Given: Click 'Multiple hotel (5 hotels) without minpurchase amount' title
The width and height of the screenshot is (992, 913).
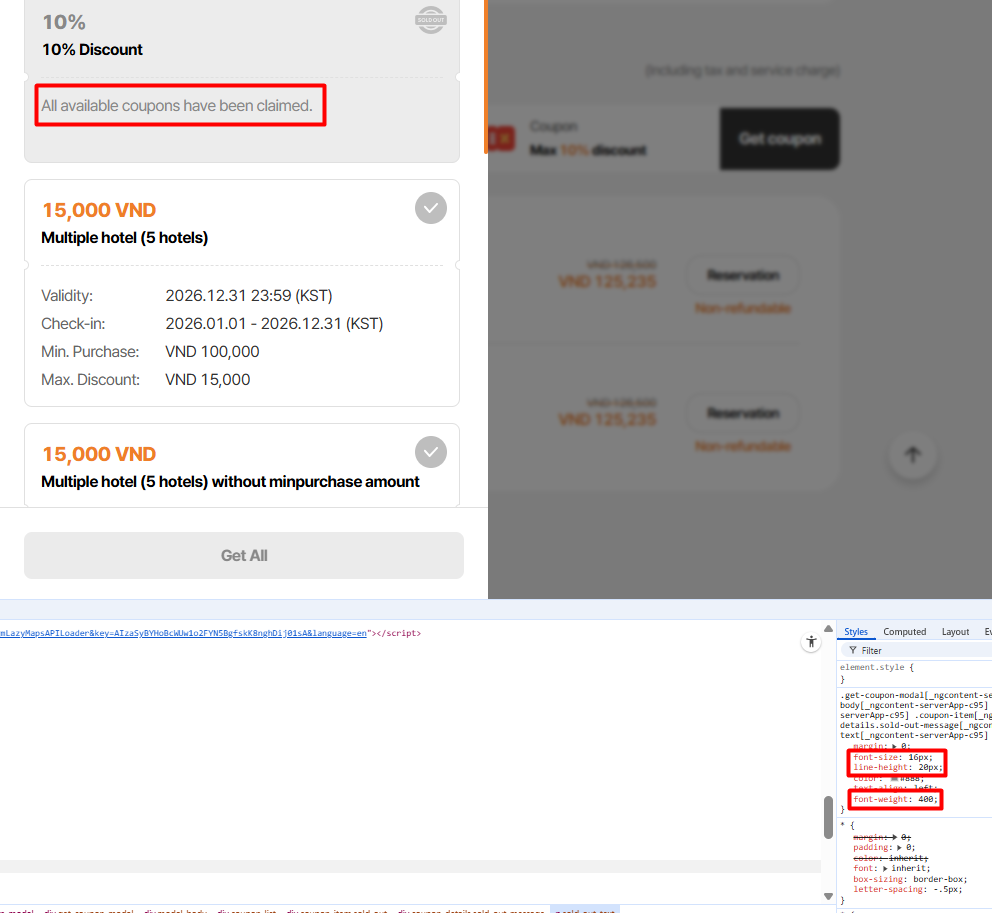Looking at the screenshot, I should coord(230,481).
